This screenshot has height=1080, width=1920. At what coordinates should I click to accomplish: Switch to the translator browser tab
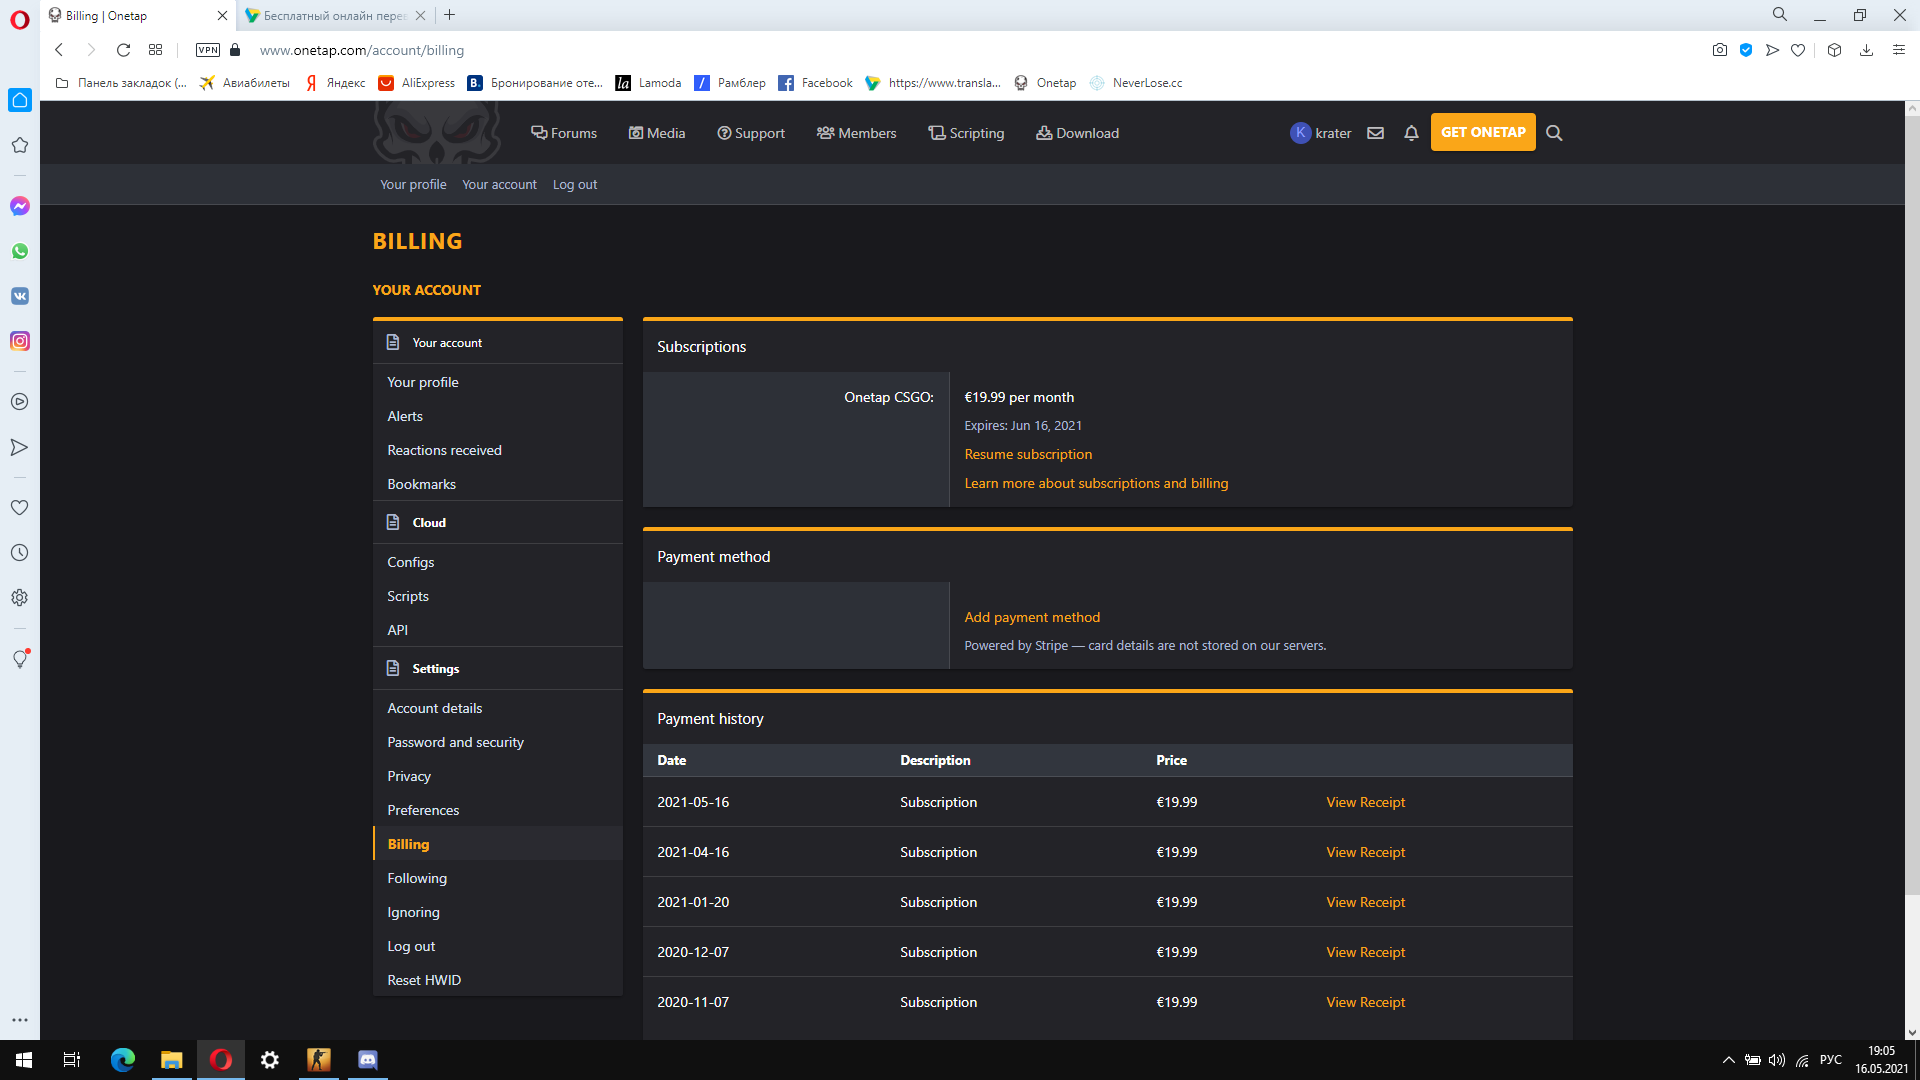click(x=334, y=15)
